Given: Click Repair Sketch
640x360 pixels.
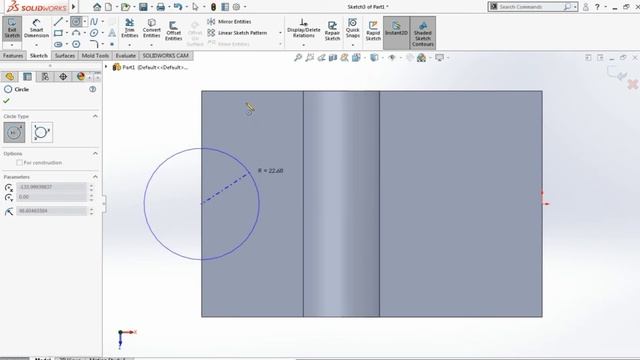Looking at the screenshot, I should pos(332,31).
